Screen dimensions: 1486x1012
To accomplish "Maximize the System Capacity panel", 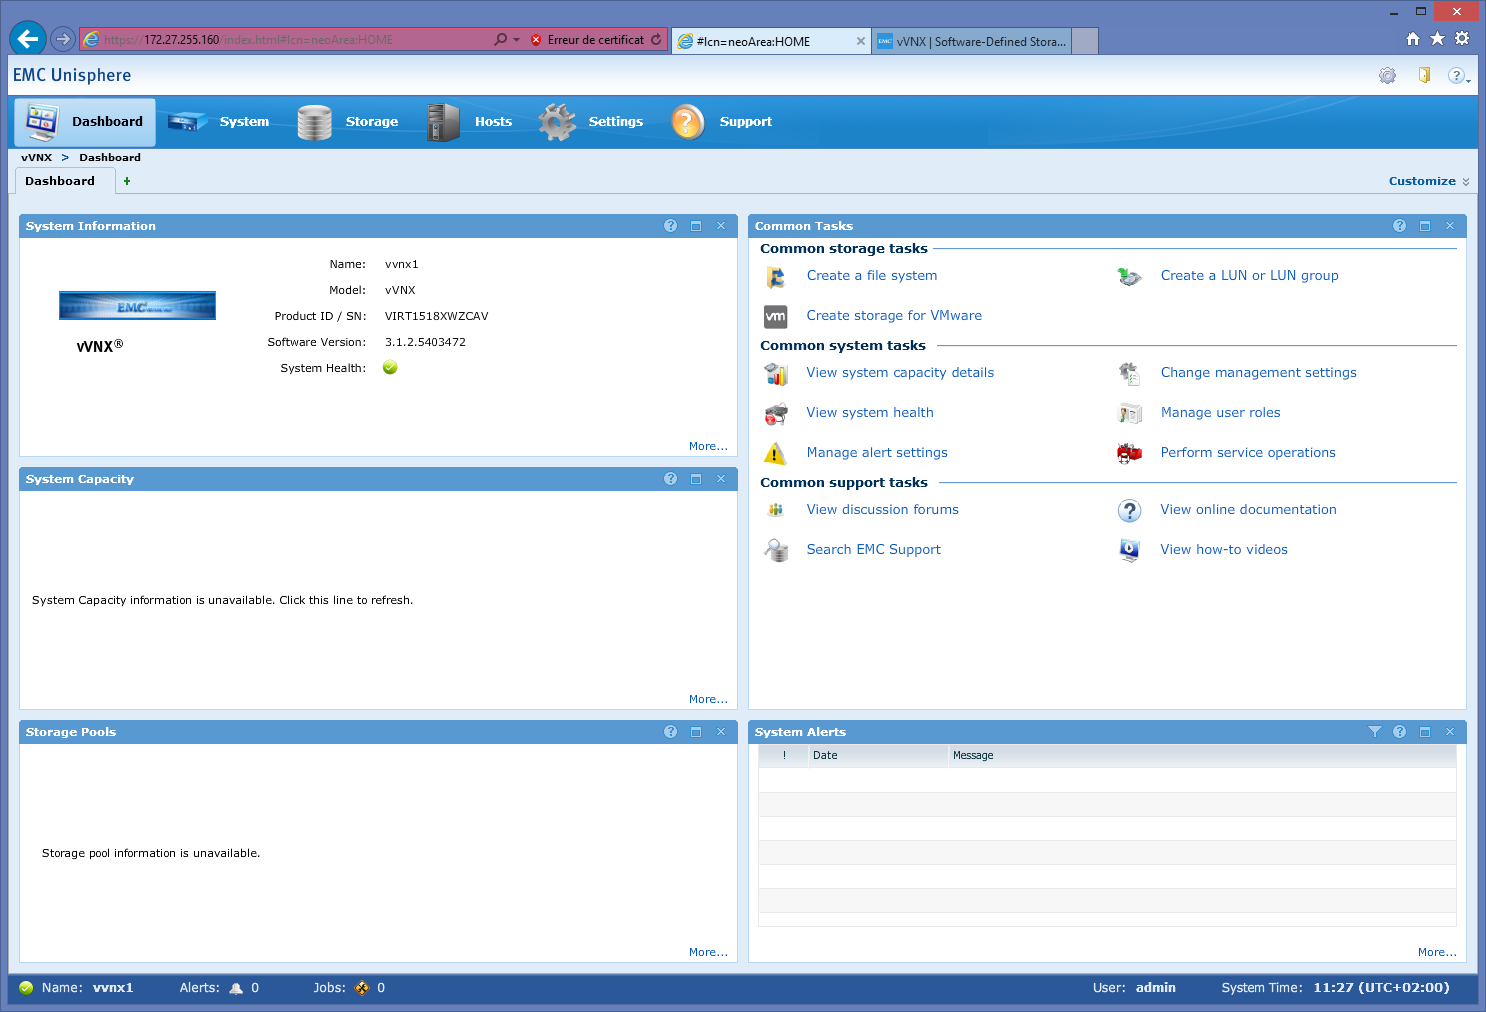I will click(x=696, y=479).
